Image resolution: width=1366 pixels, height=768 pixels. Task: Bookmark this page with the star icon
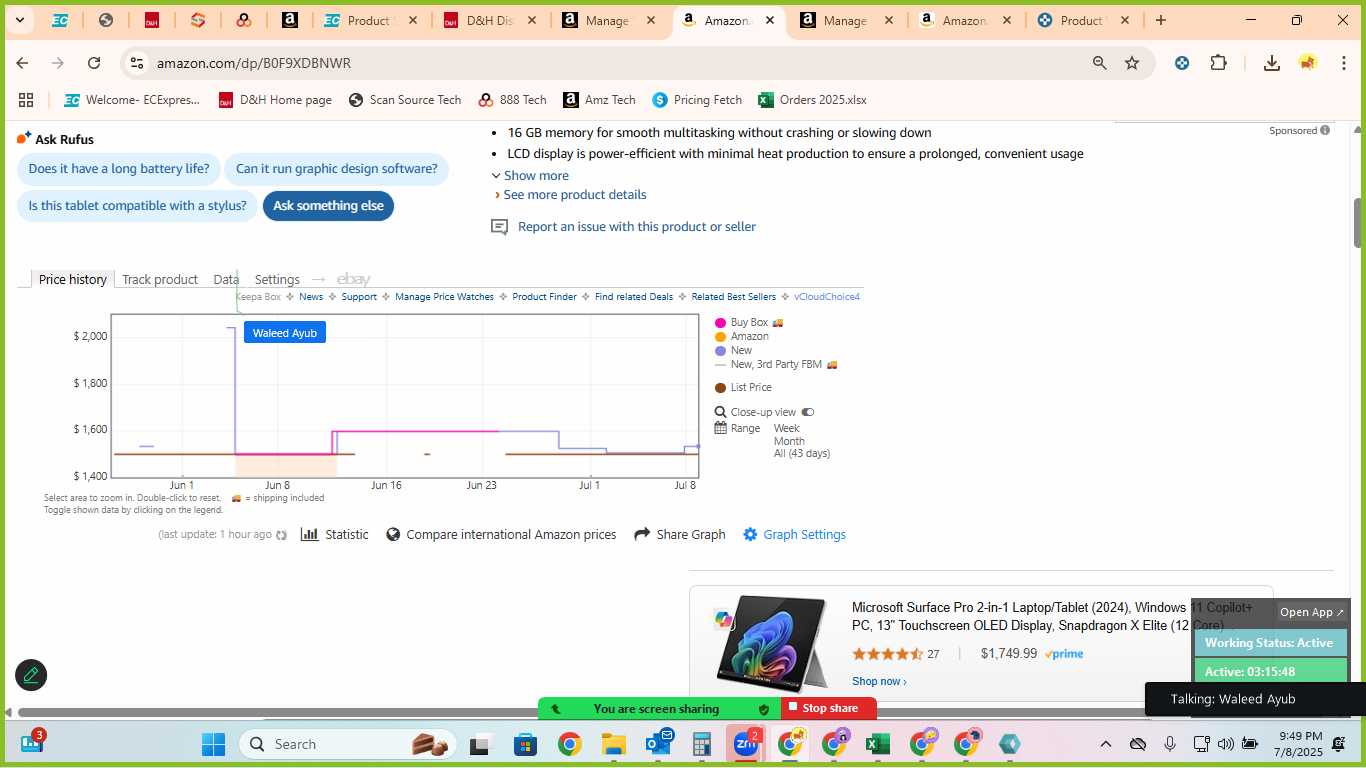pos(1132,63)
